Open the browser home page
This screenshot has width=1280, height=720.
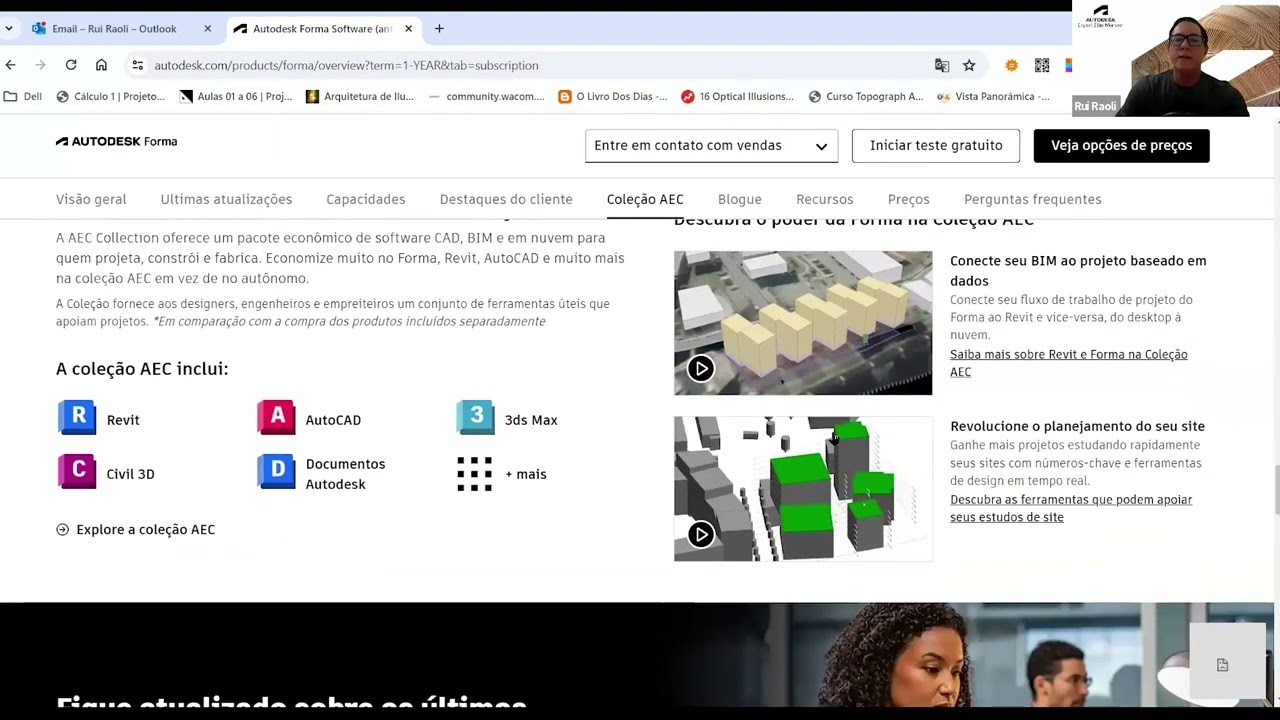click(x=101, y=65)
